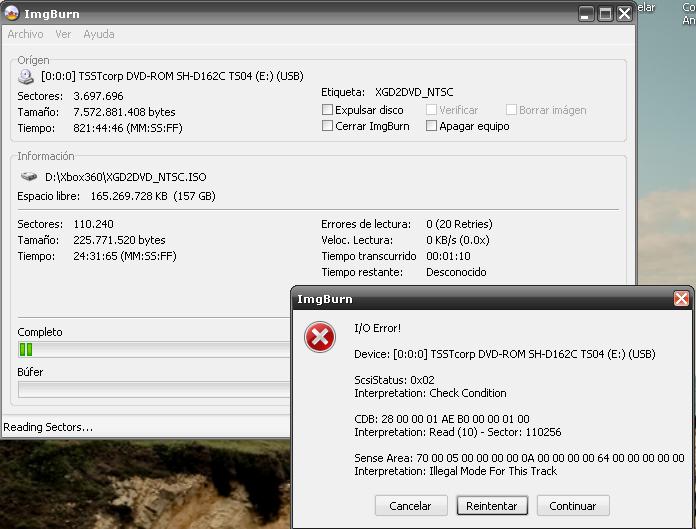Screen dimensions: 696x529
Task: Click the time 24:31:65 (MM:SS:FF)
Action: tap(125, 256)
